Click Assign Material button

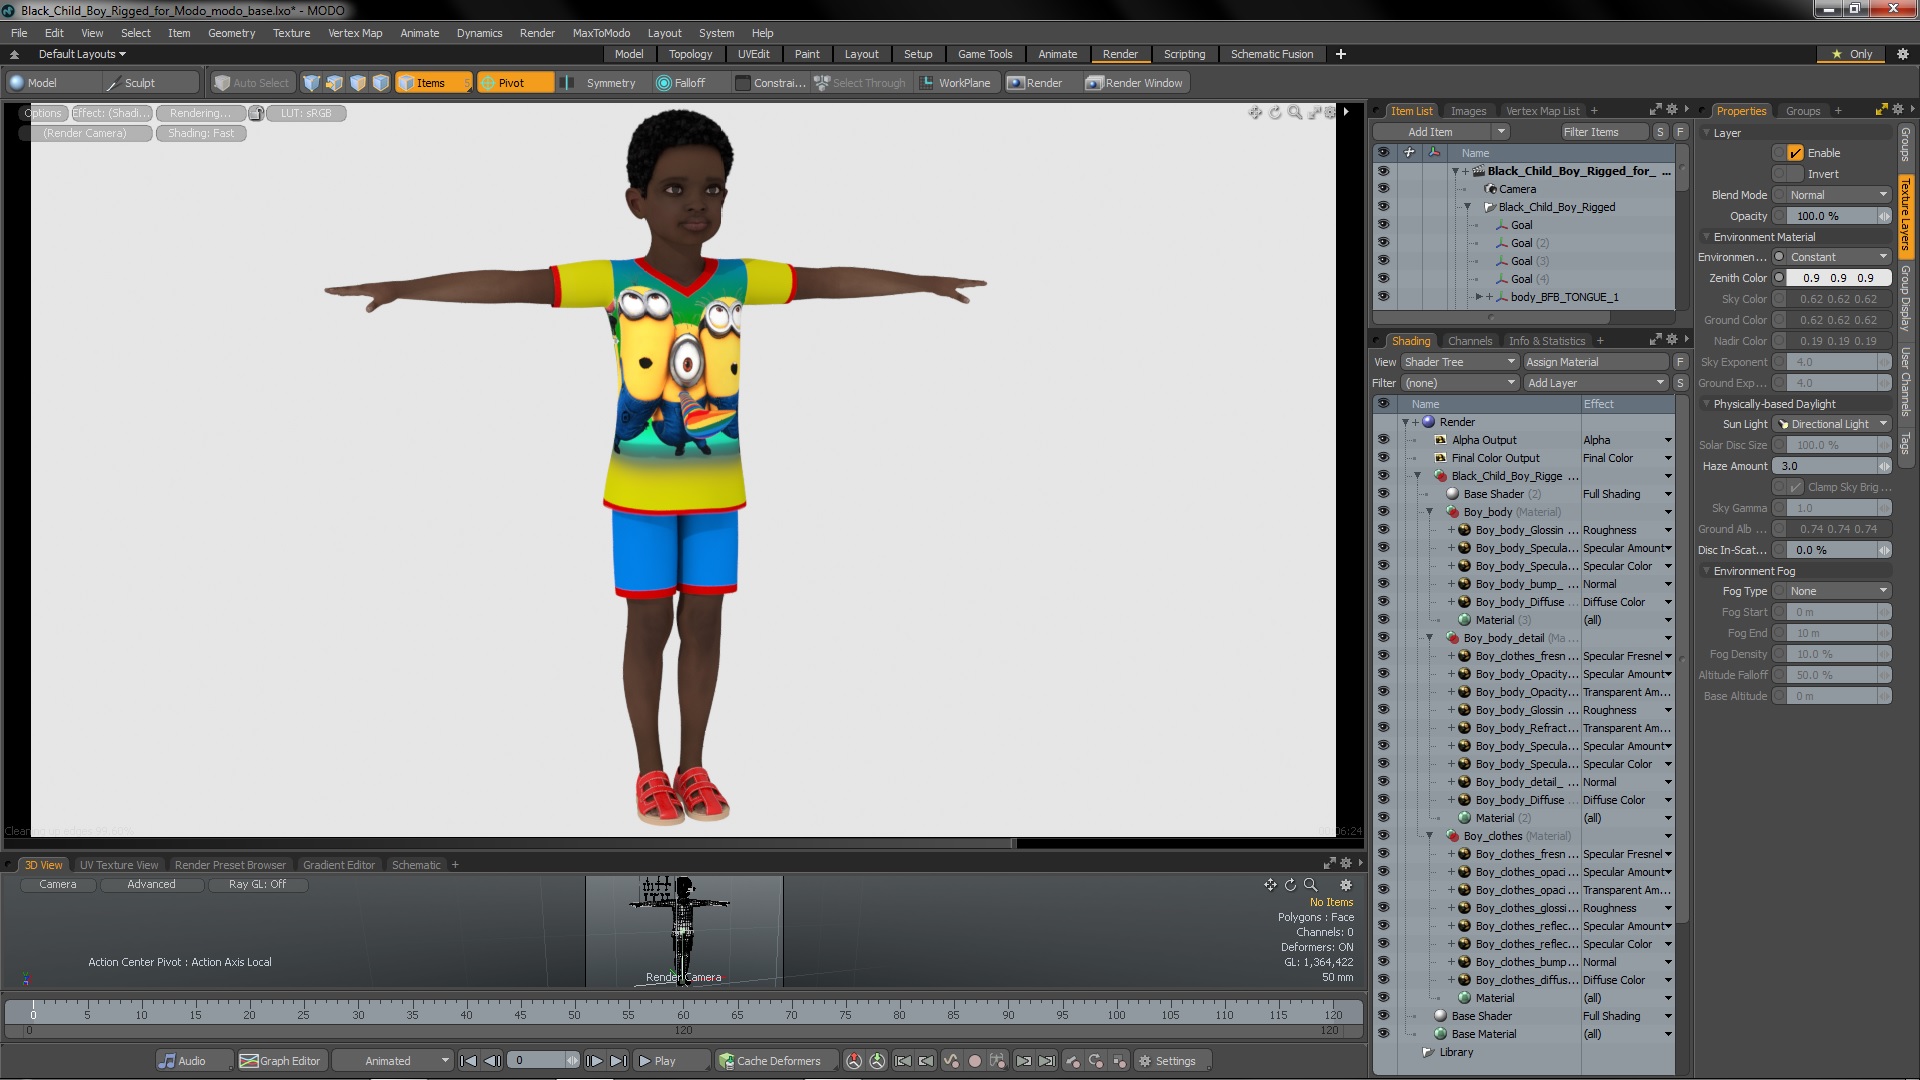1595,362
